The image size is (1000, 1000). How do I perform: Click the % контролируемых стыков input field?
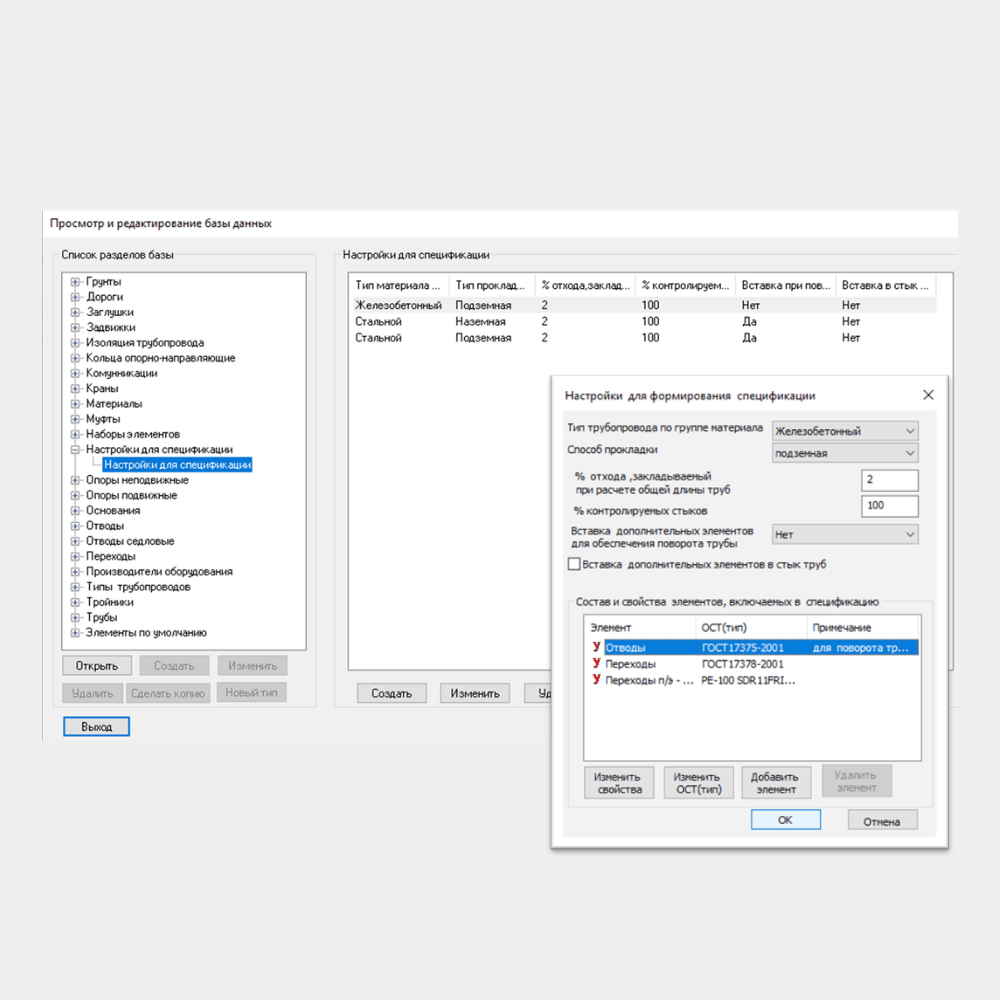[x=888, y=506]
